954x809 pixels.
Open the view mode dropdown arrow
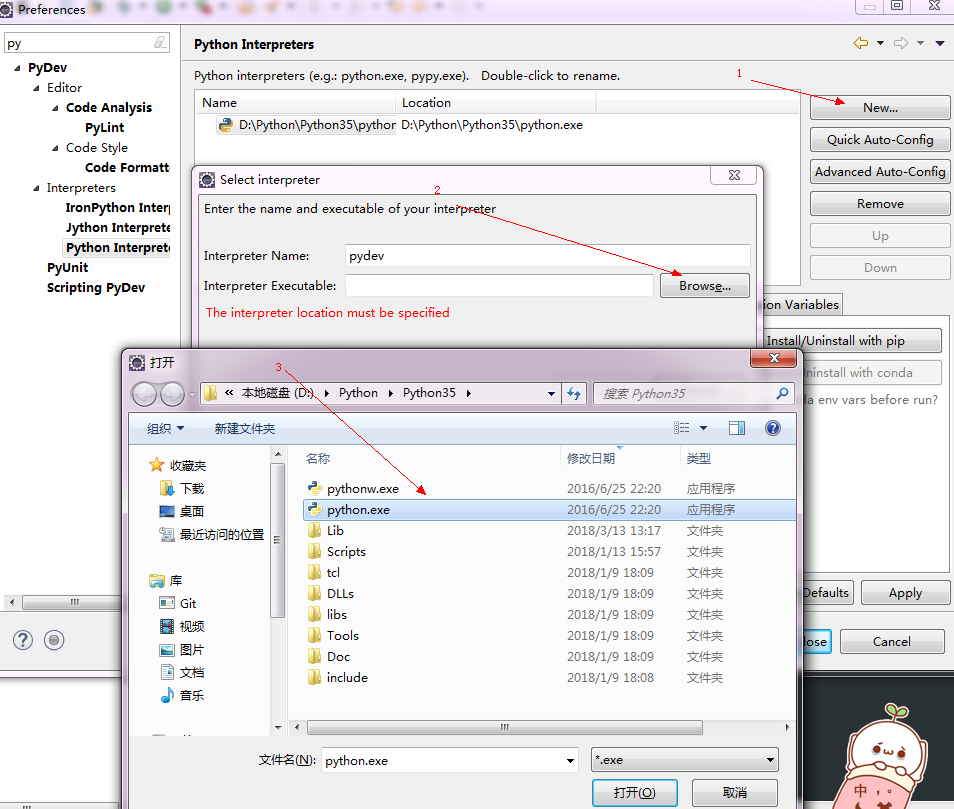coord(703,428)
